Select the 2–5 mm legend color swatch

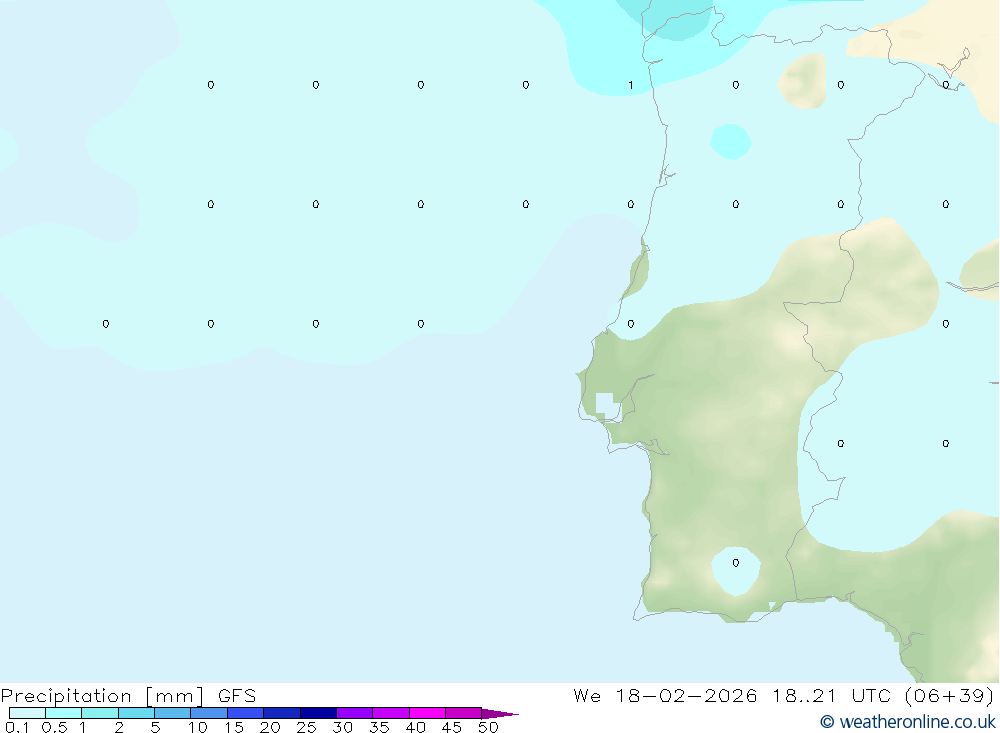[x=136, y=713]
